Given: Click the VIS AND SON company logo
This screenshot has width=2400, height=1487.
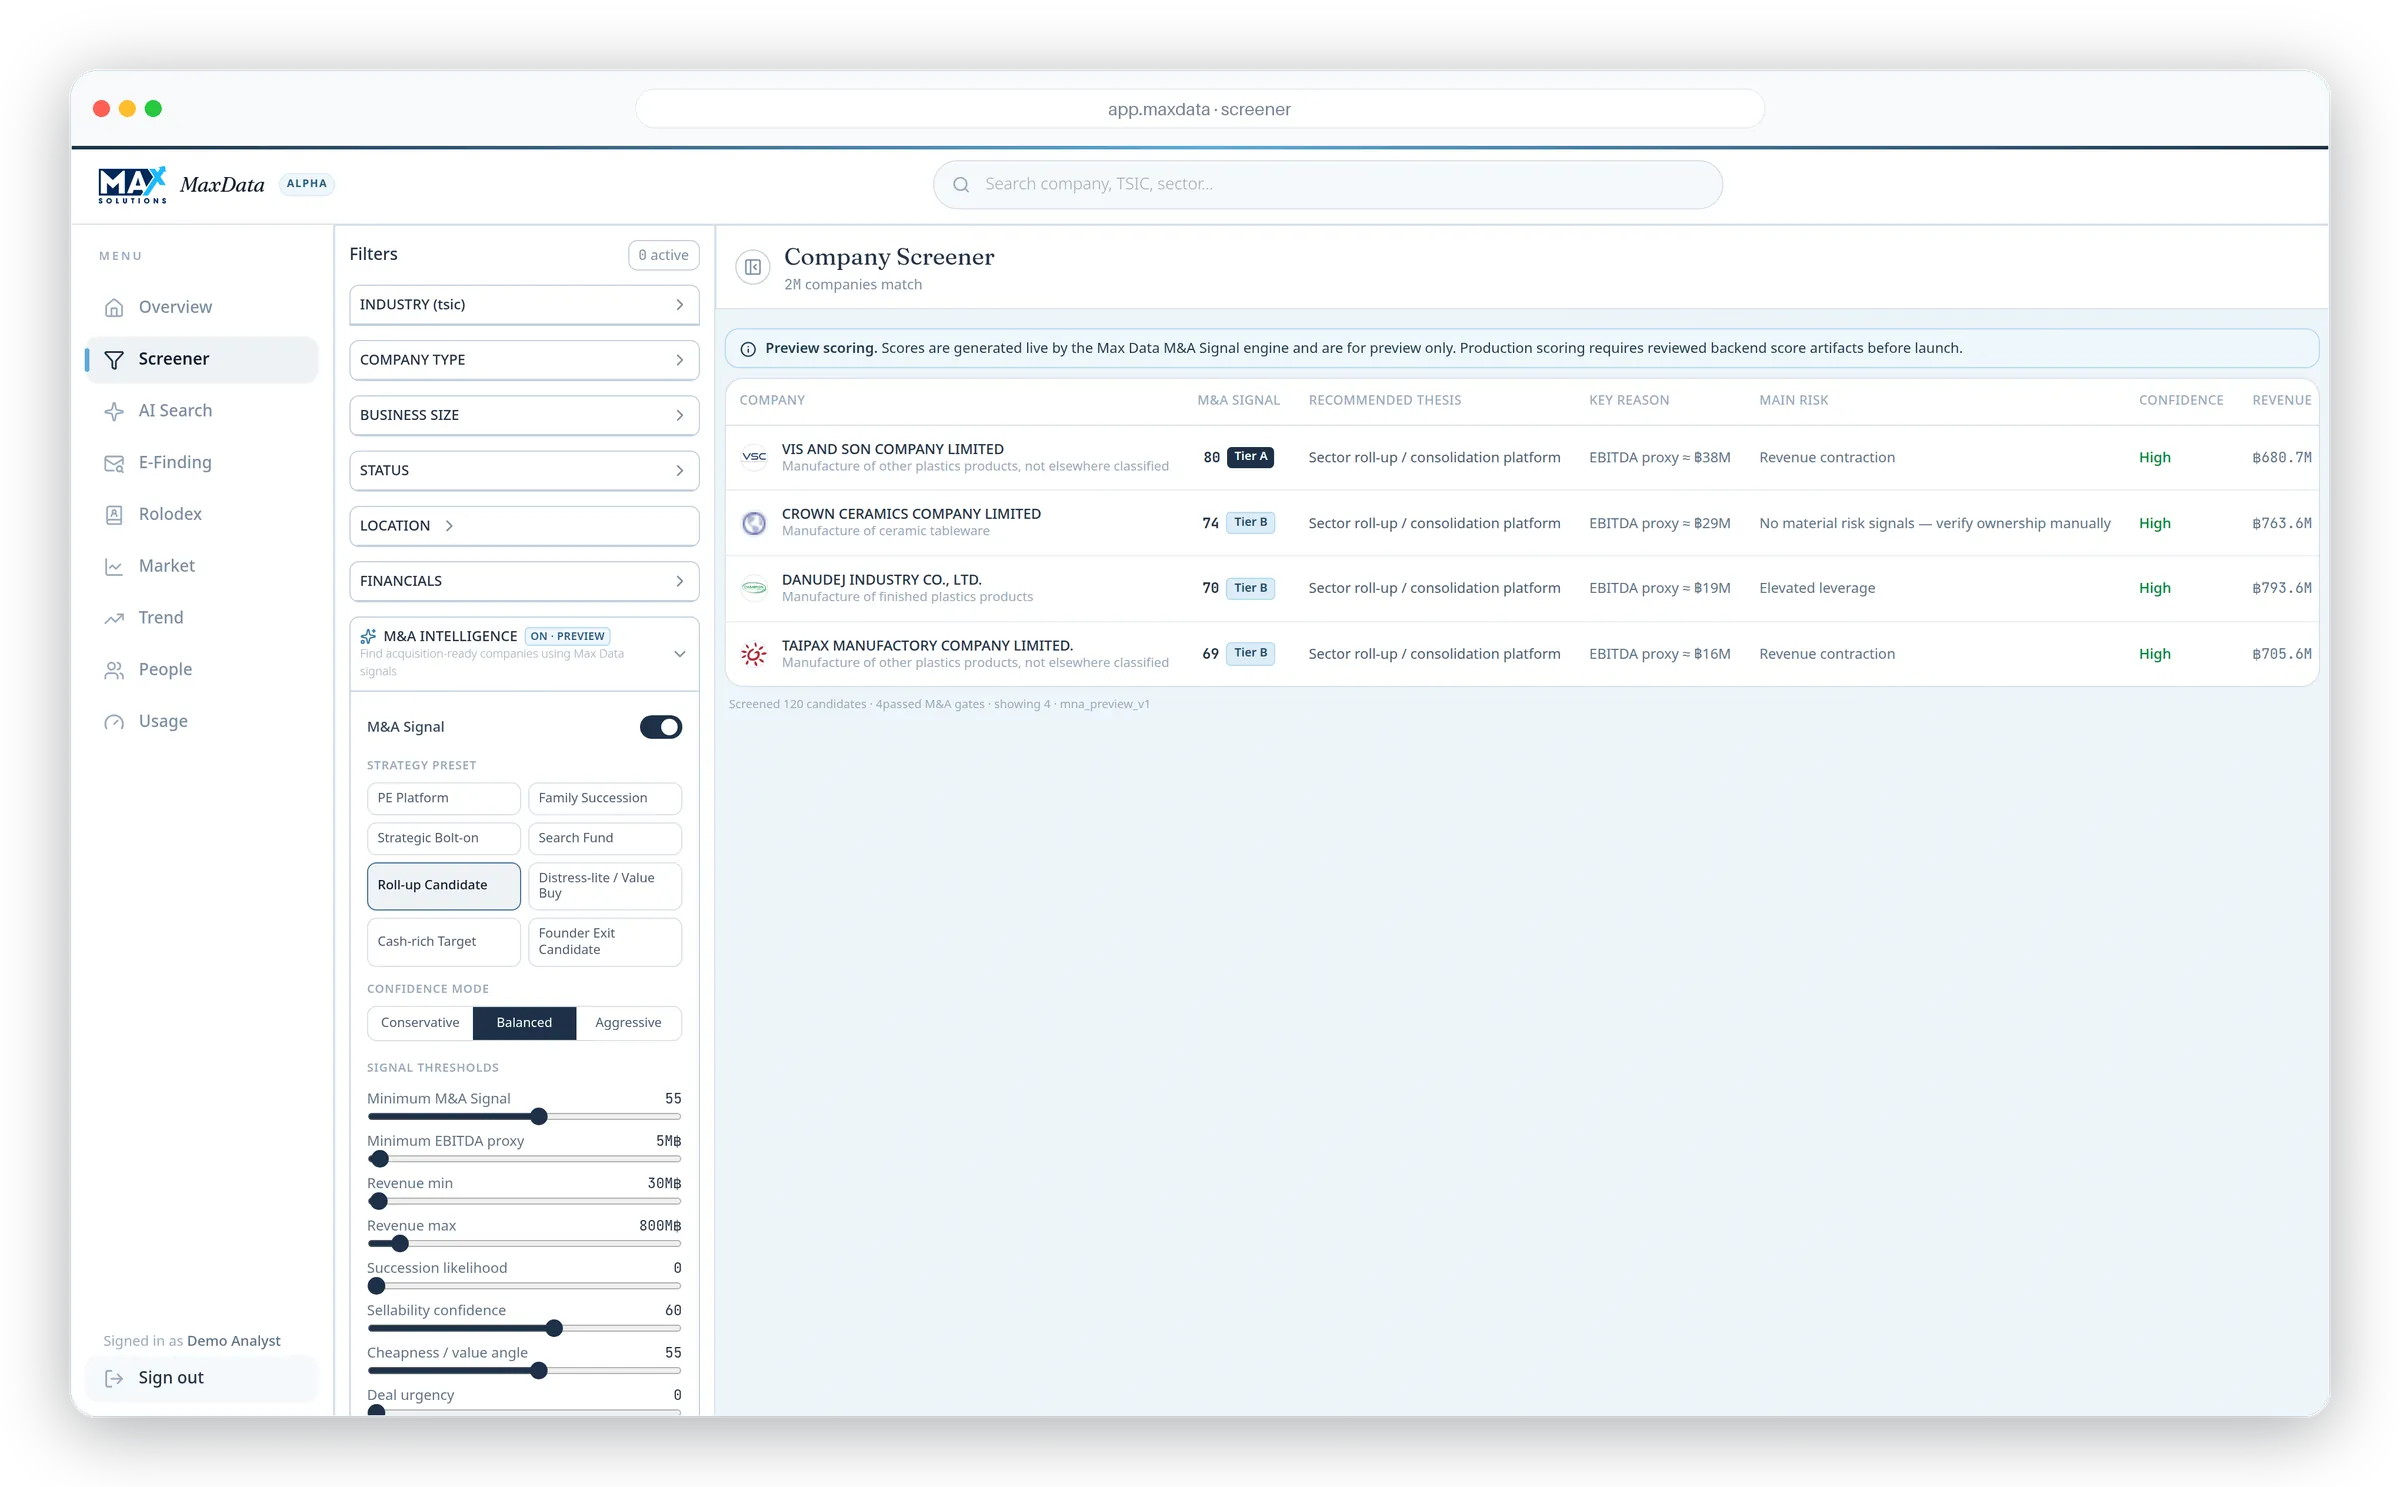Looking at the screenshot, I should pyautogui.click(x=754, y=457).
